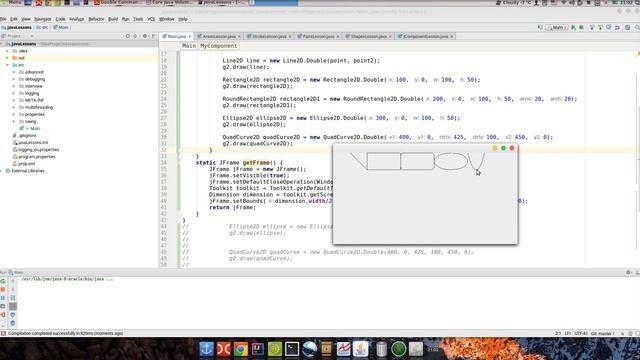Screen dimensions: 640x360
Task: Rerun the program in the Run panel
Action: (3, 281)
